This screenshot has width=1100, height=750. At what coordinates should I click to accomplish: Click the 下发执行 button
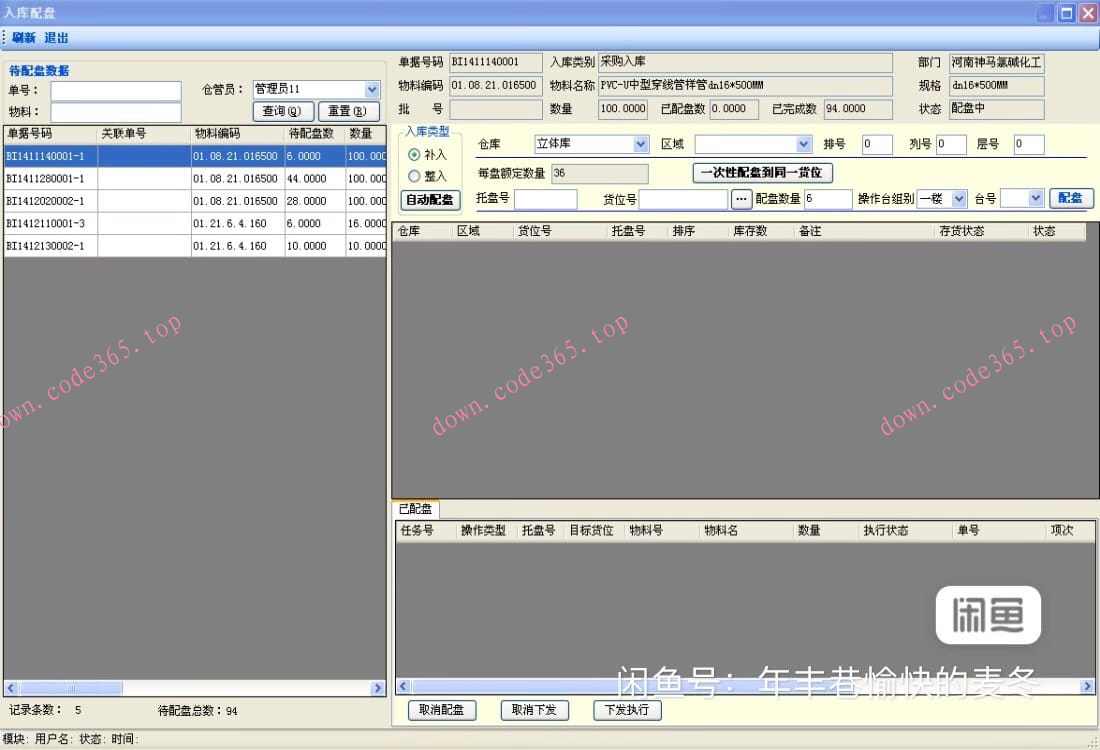pyautogui.click(x=627, y=710)
